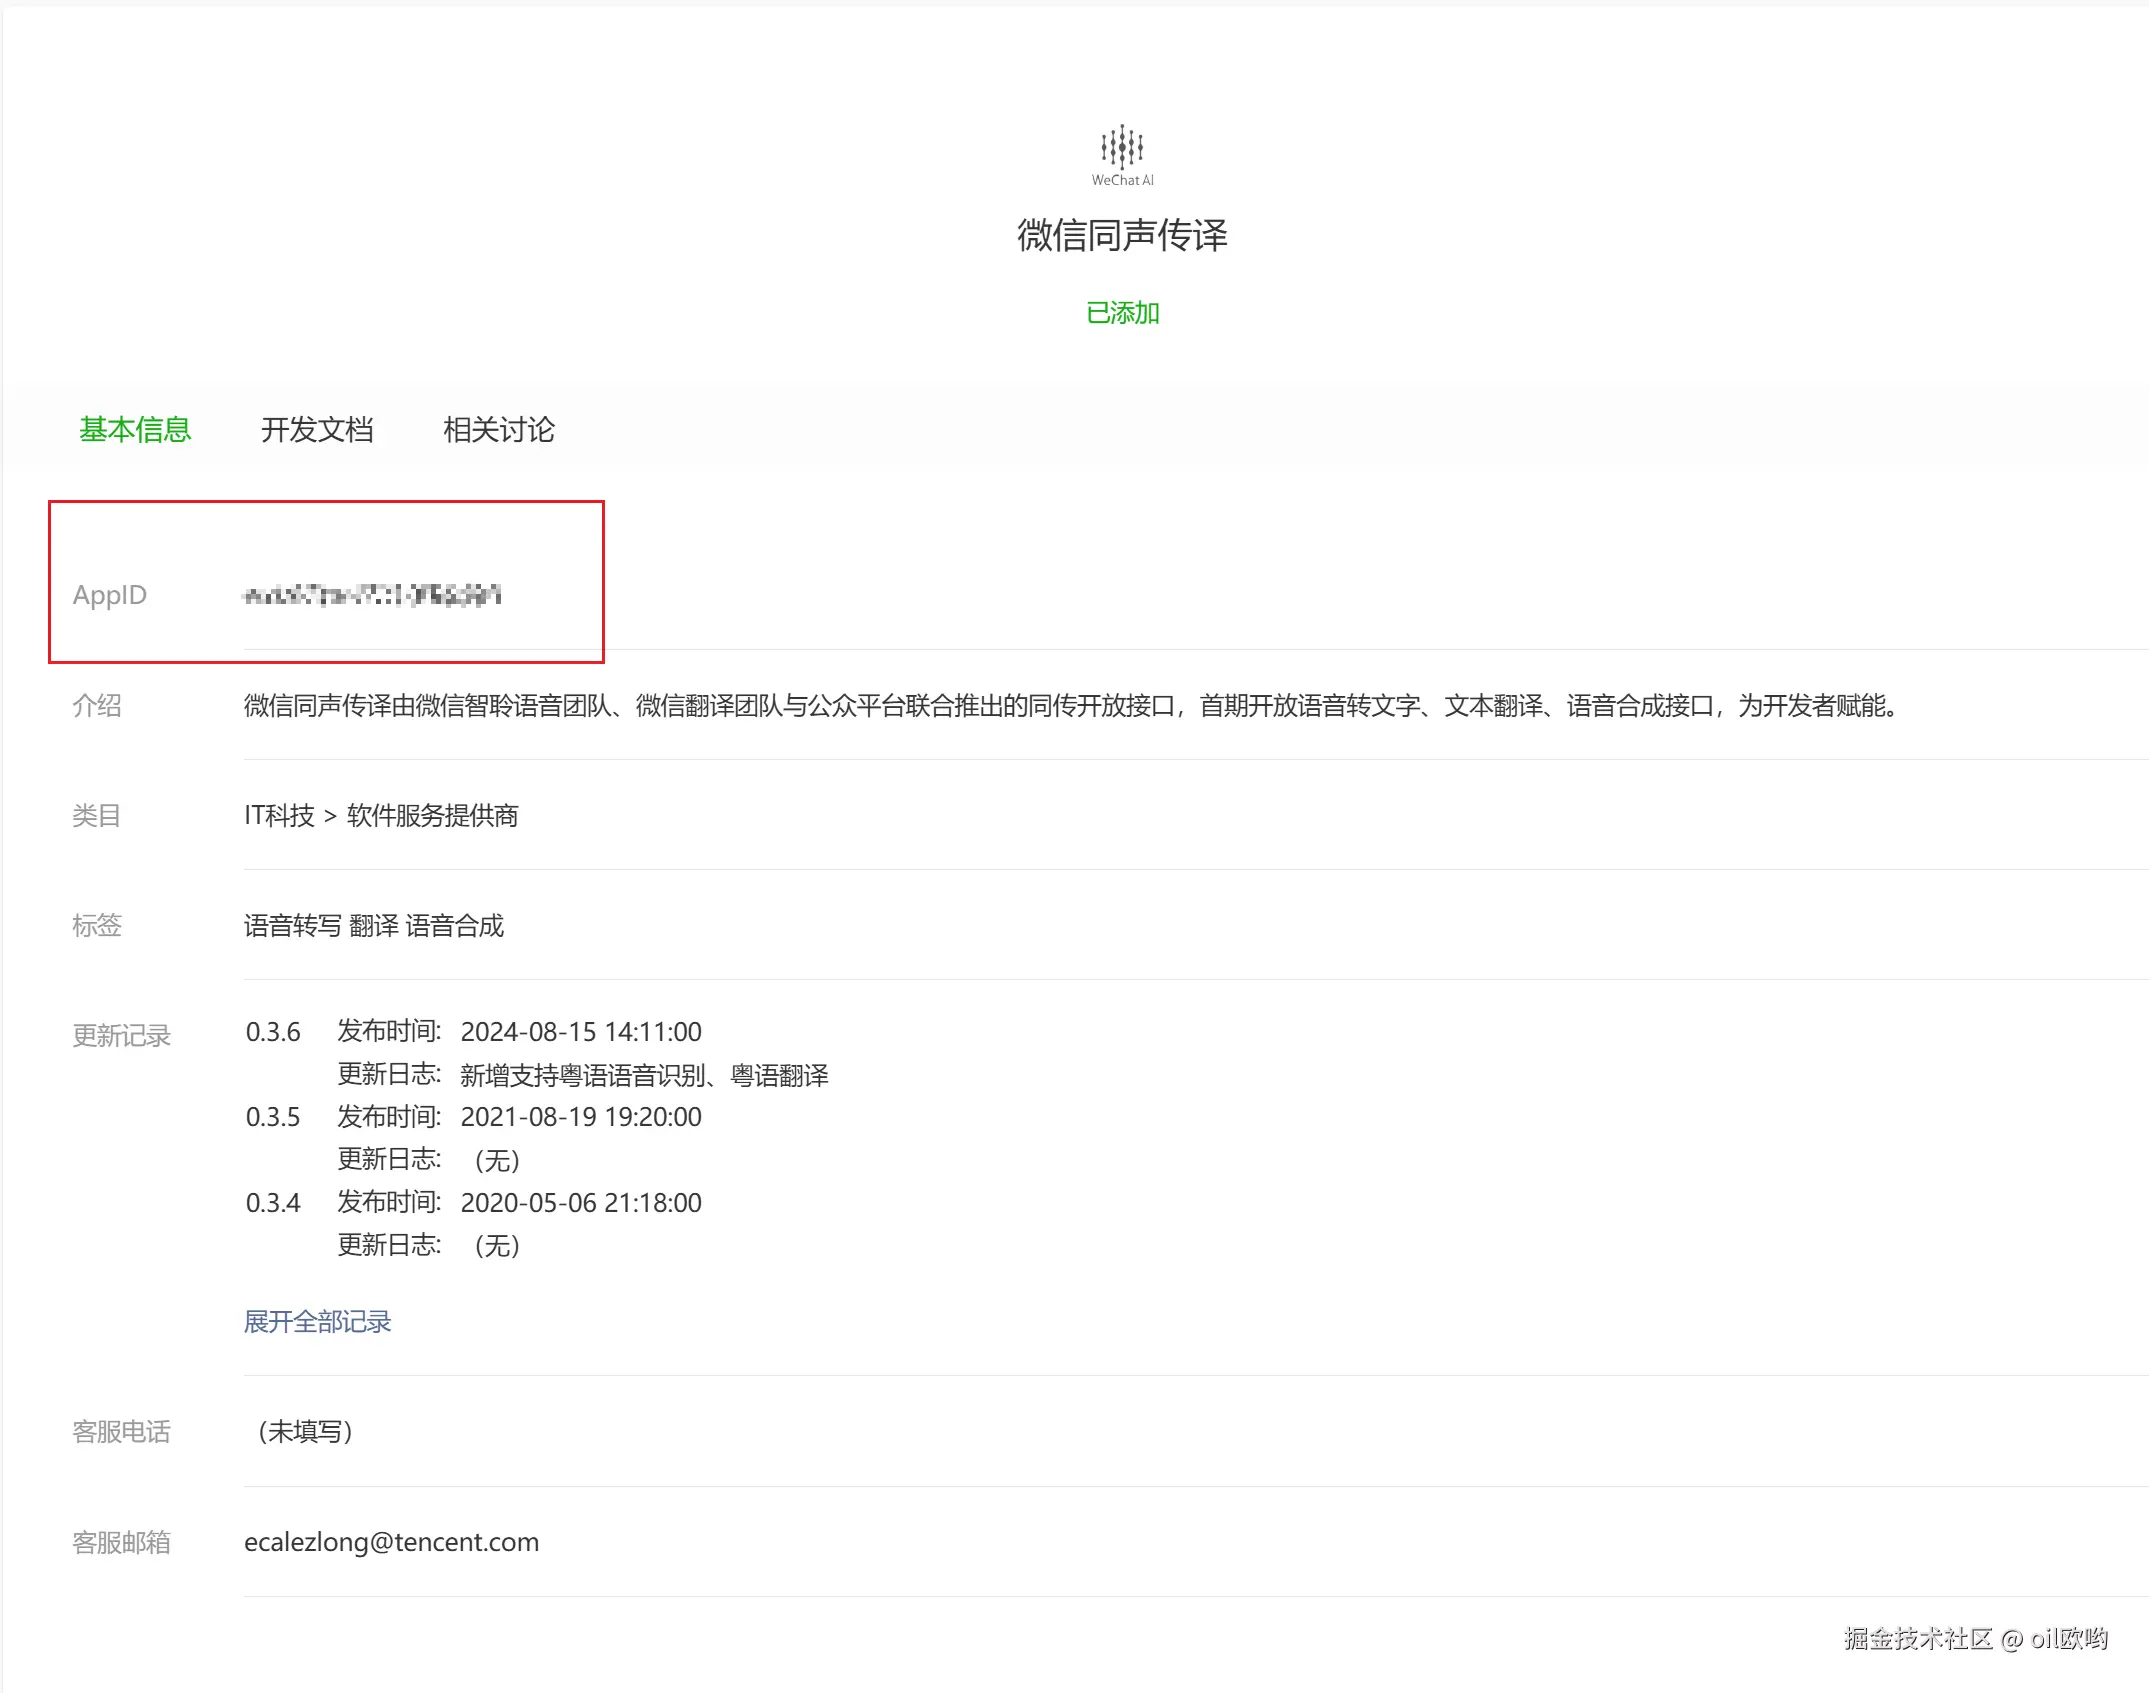Image resolution: width=2149 pixels, height=1693 pixels.
Task: Click the category IT科技 > 软件服务提供商
Action: (x=381, y=816)
